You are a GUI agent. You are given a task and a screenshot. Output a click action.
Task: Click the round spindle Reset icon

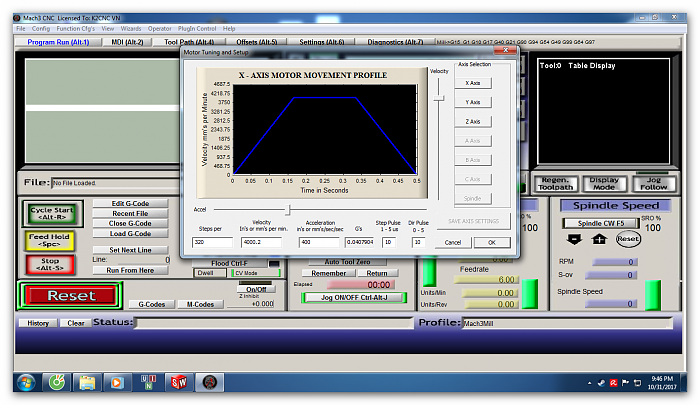click(628, 239)
